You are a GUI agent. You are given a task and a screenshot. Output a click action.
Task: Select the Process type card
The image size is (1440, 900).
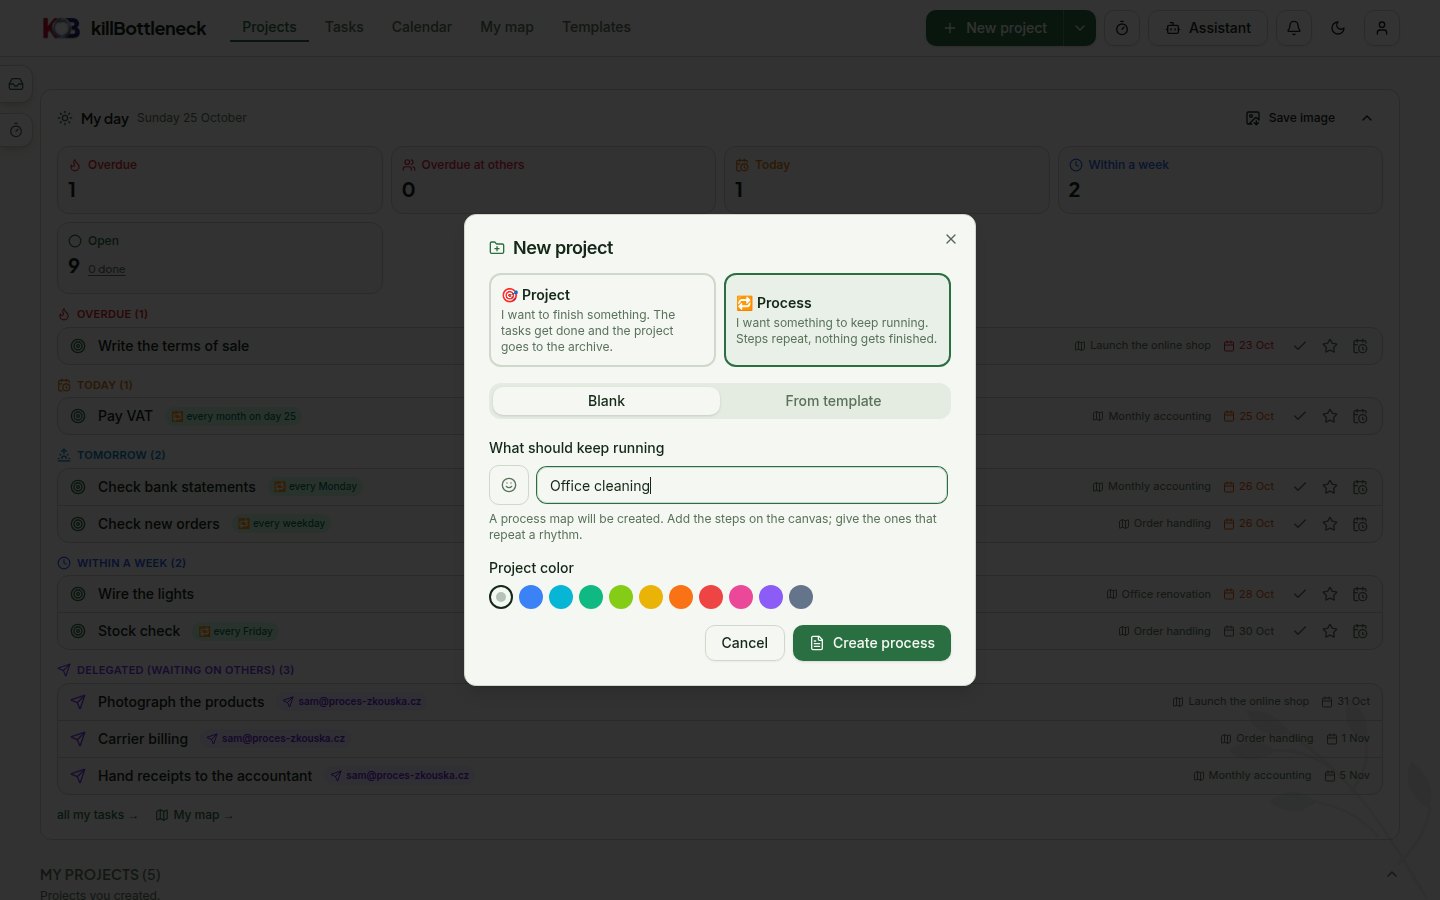coord(837,320)
